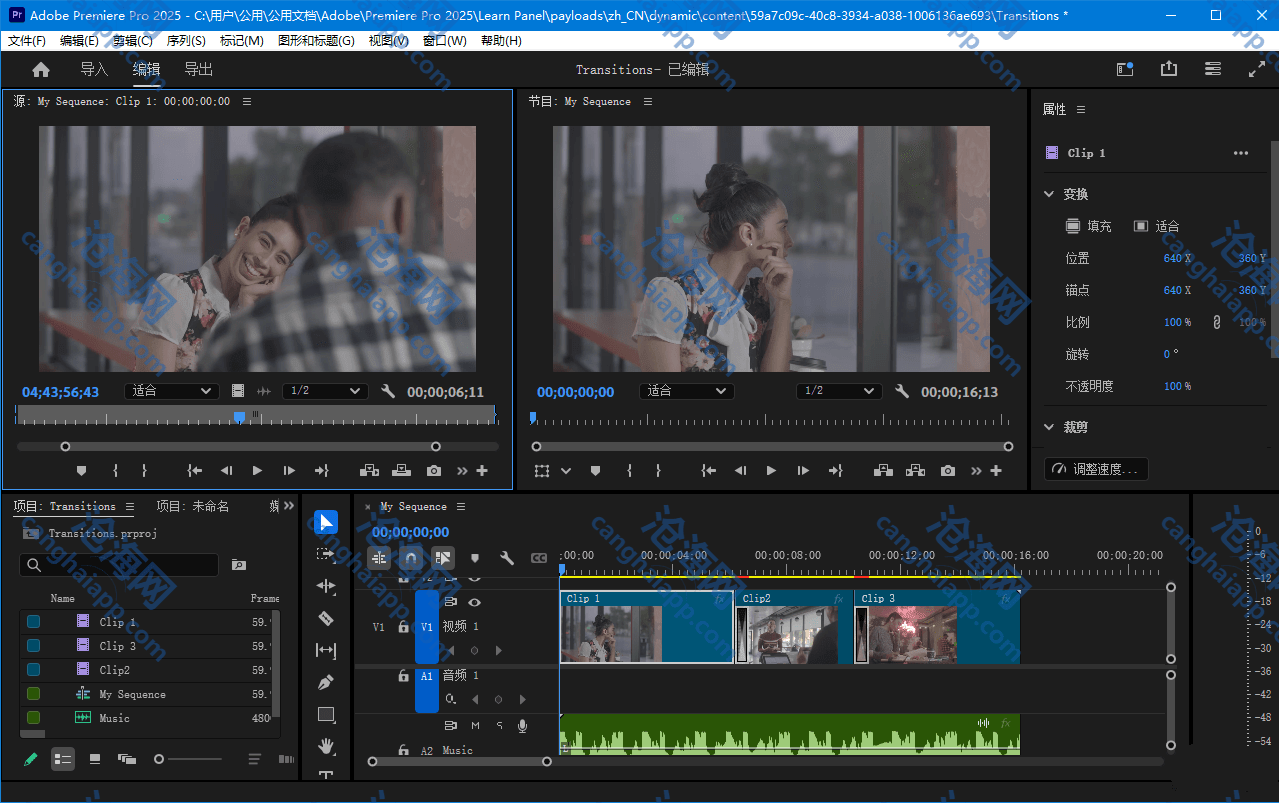Open the 序列(S) menu
This screenshot has width=1279, height=803.
pos(185,41)
